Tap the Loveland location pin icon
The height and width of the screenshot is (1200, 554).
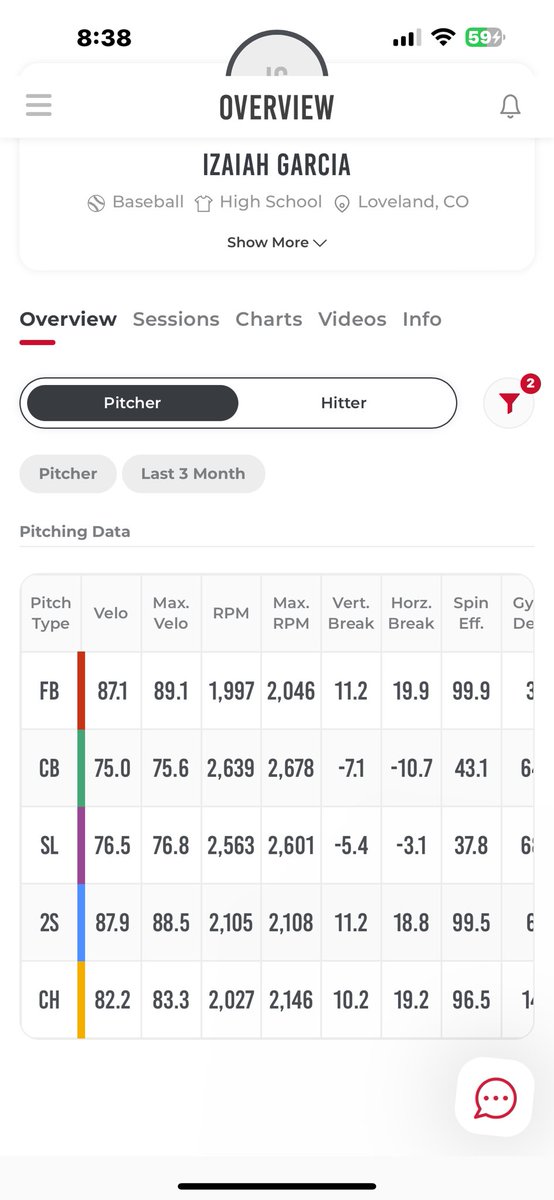click(x=342, y=203)
